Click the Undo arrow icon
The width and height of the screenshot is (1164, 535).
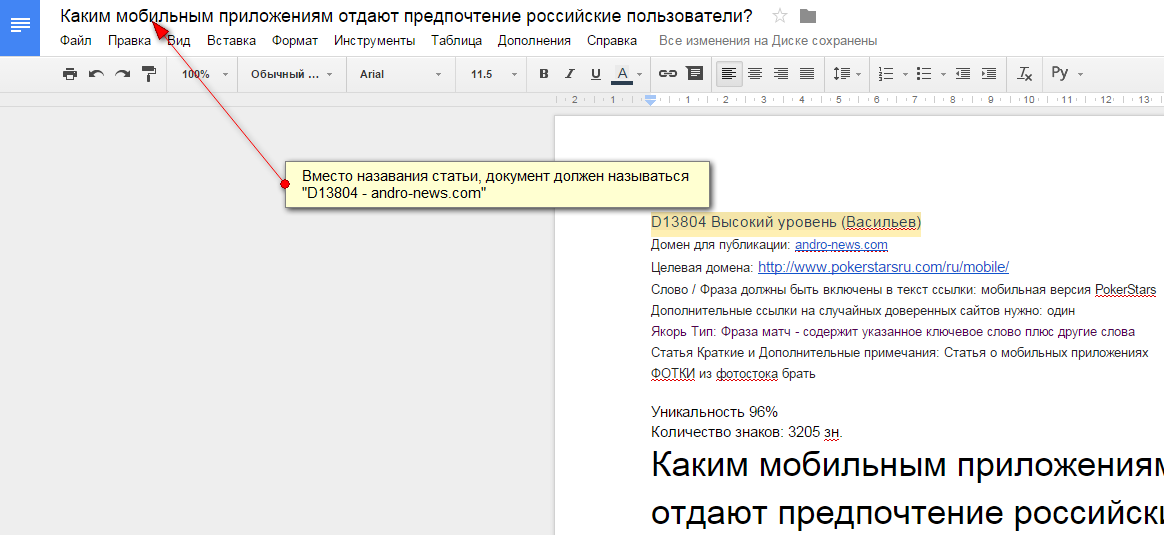(96, 74)
